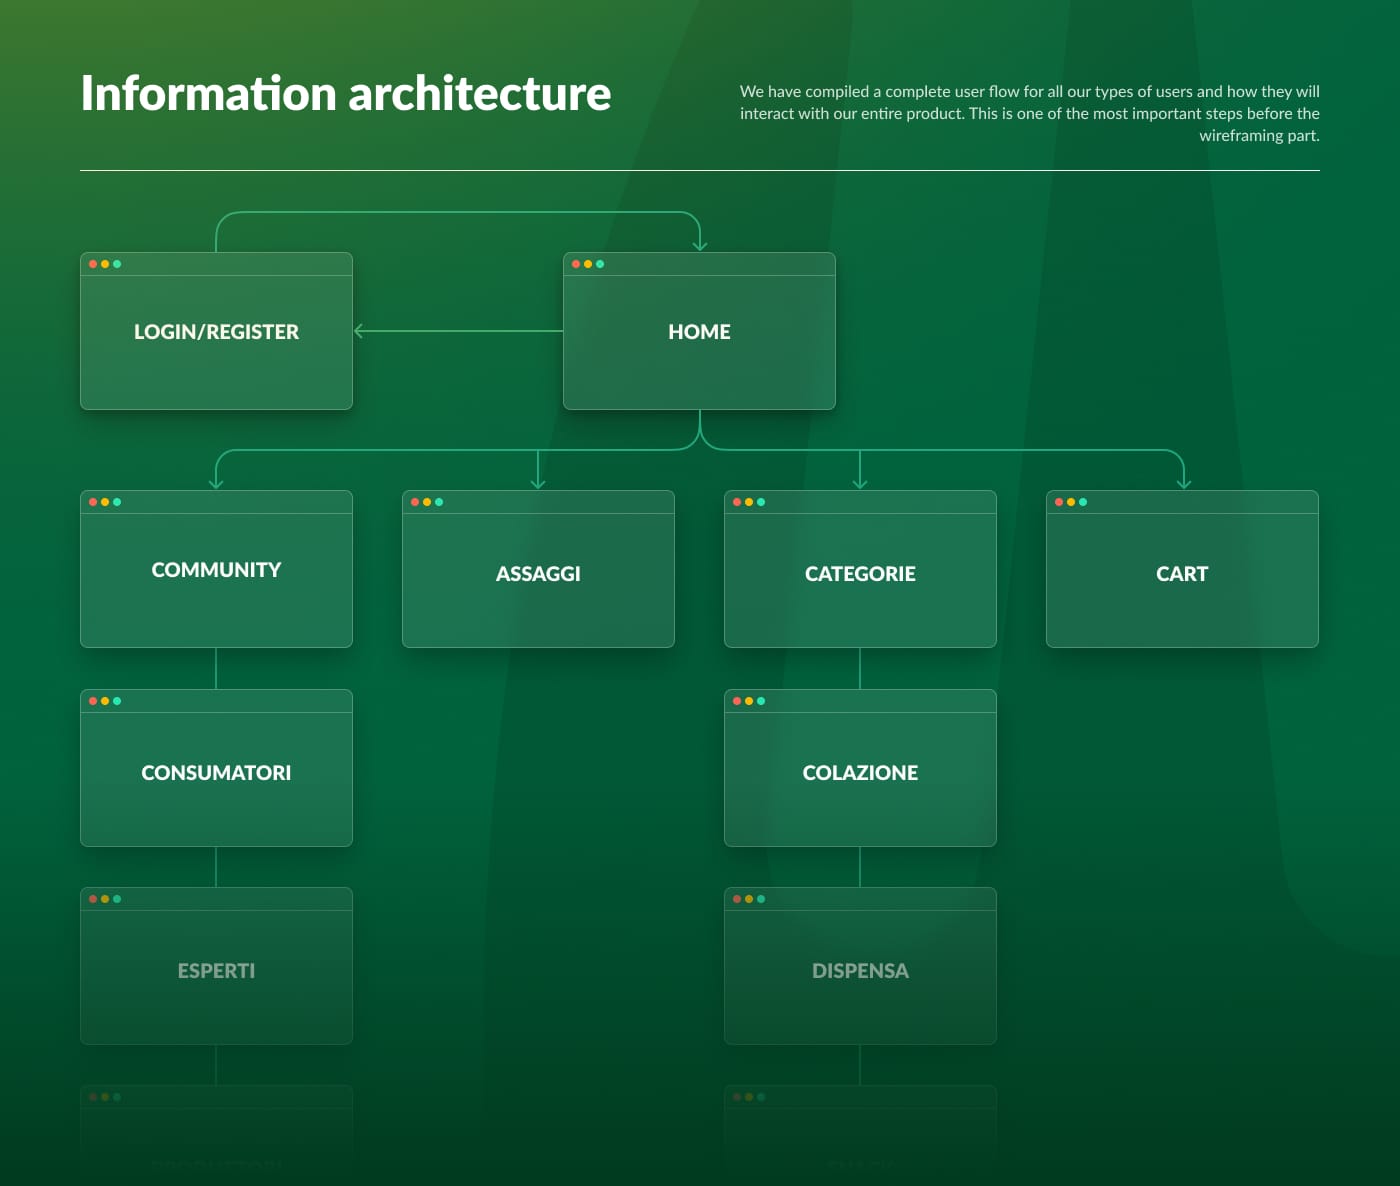Select the LOGIN/REGISTER card
The image size is (1400, 1186).
tap(216, 331)
